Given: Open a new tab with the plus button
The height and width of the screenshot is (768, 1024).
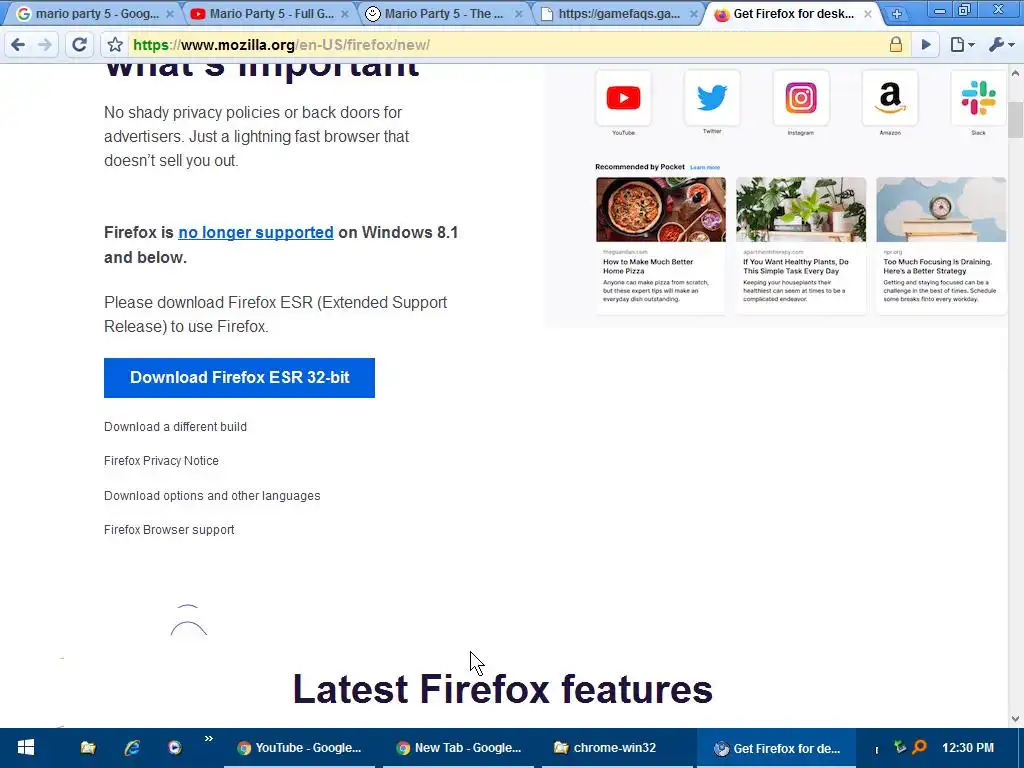Looking at the screenshot, I should point(897,14).
